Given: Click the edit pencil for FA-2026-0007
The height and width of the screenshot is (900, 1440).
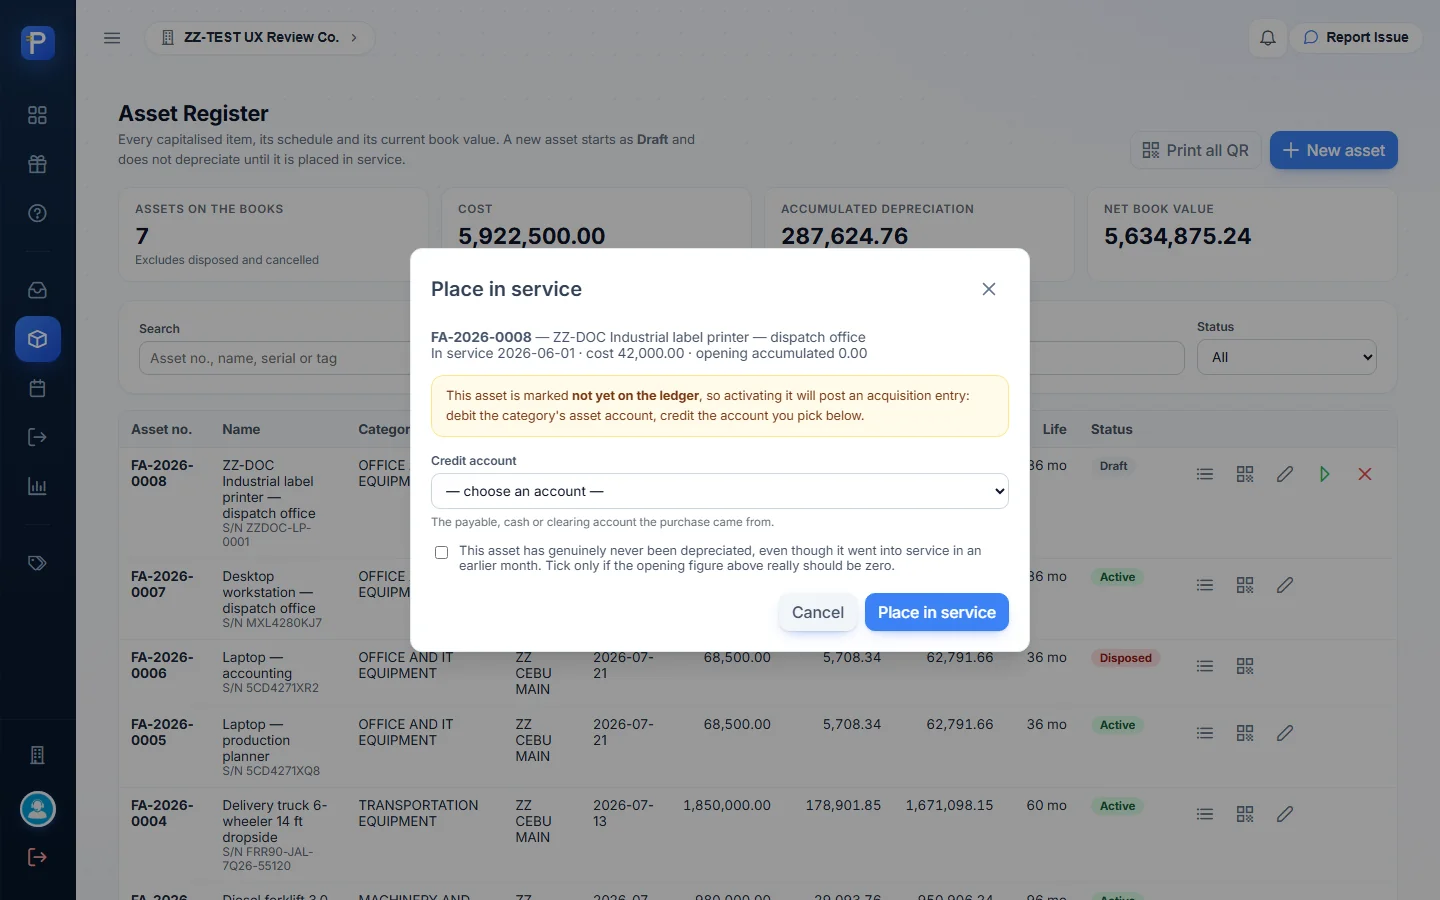Looking at the screenshot, I should pyautogui.click(x=1285, y=585).
